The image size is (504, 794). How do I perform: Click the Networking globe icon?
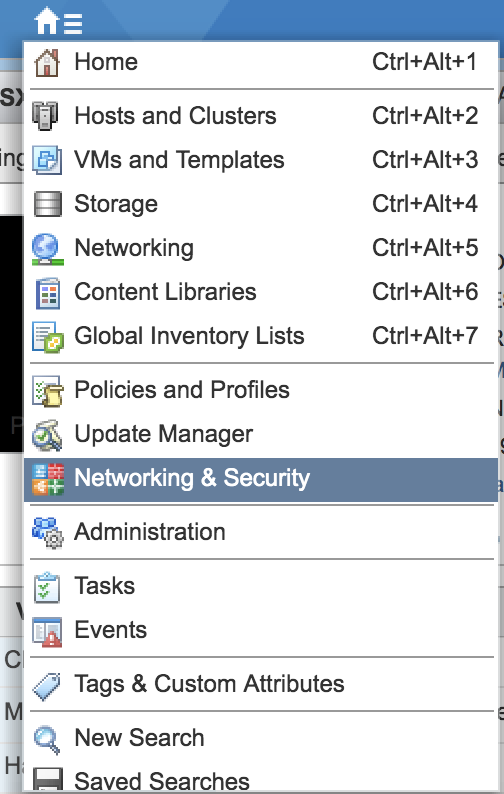point(48,249)
